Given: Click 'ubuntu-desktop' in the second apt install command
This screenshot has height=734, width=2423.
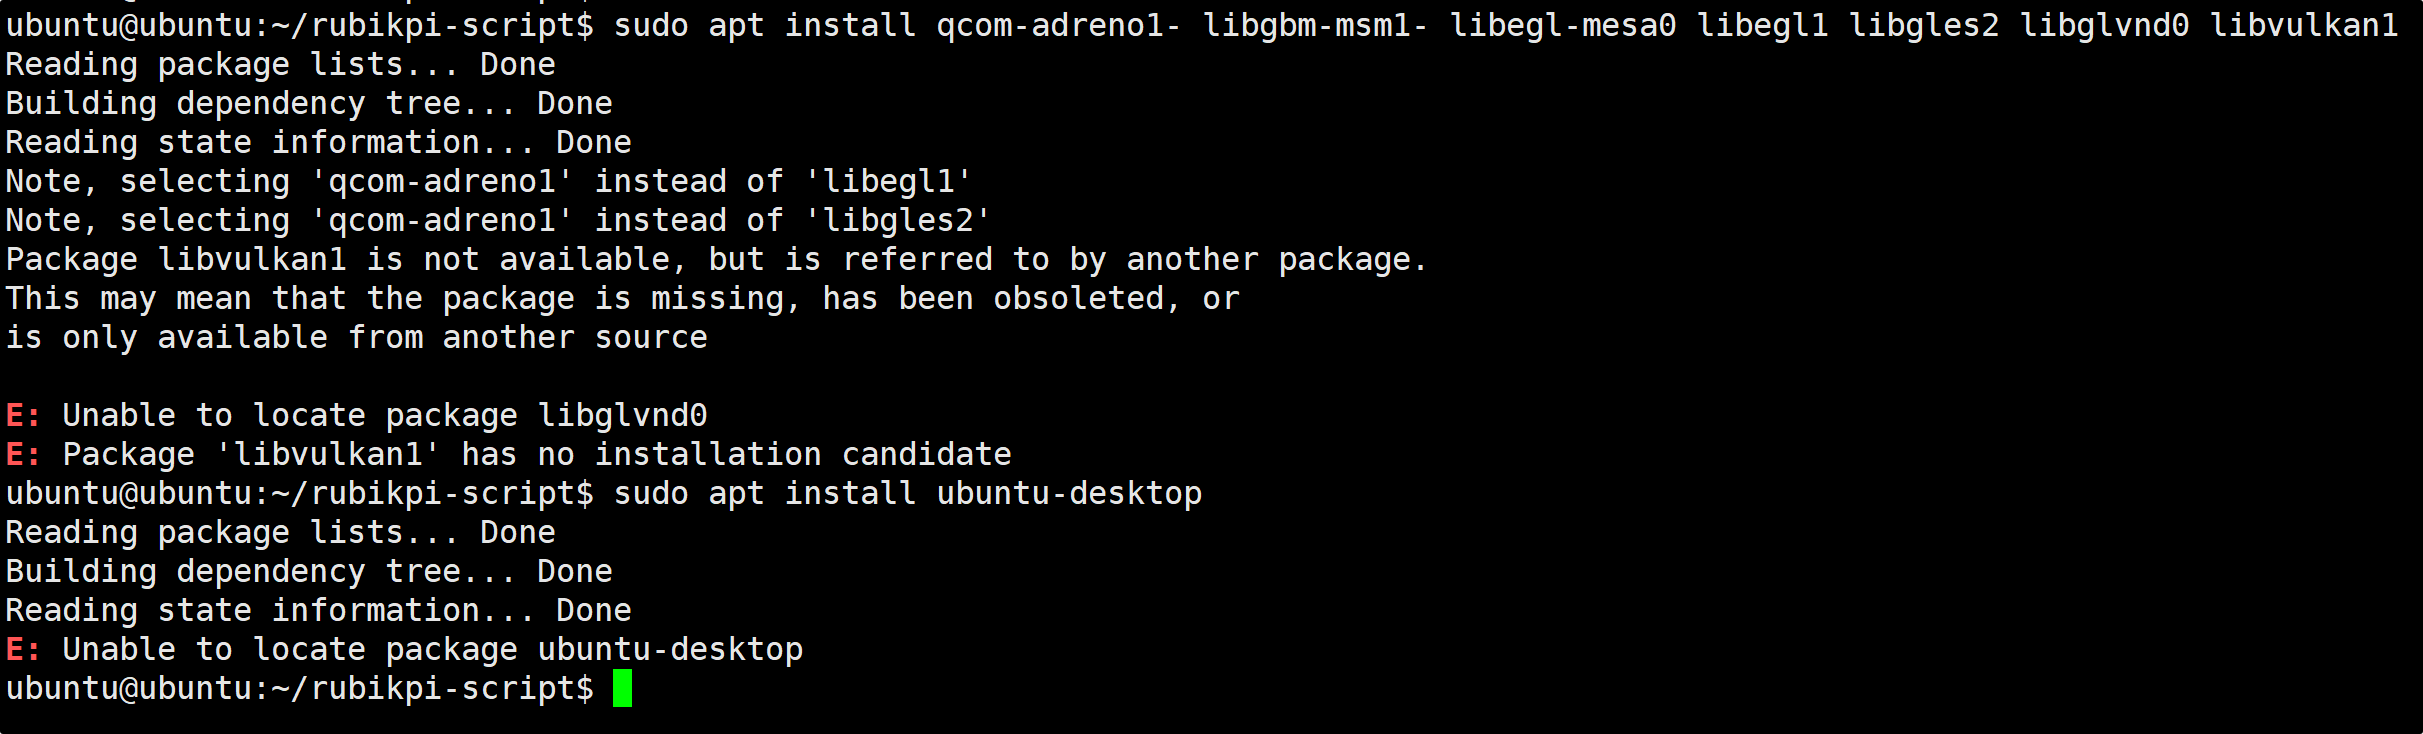Looking at the screenshot, I should (x=1069, y=493).
